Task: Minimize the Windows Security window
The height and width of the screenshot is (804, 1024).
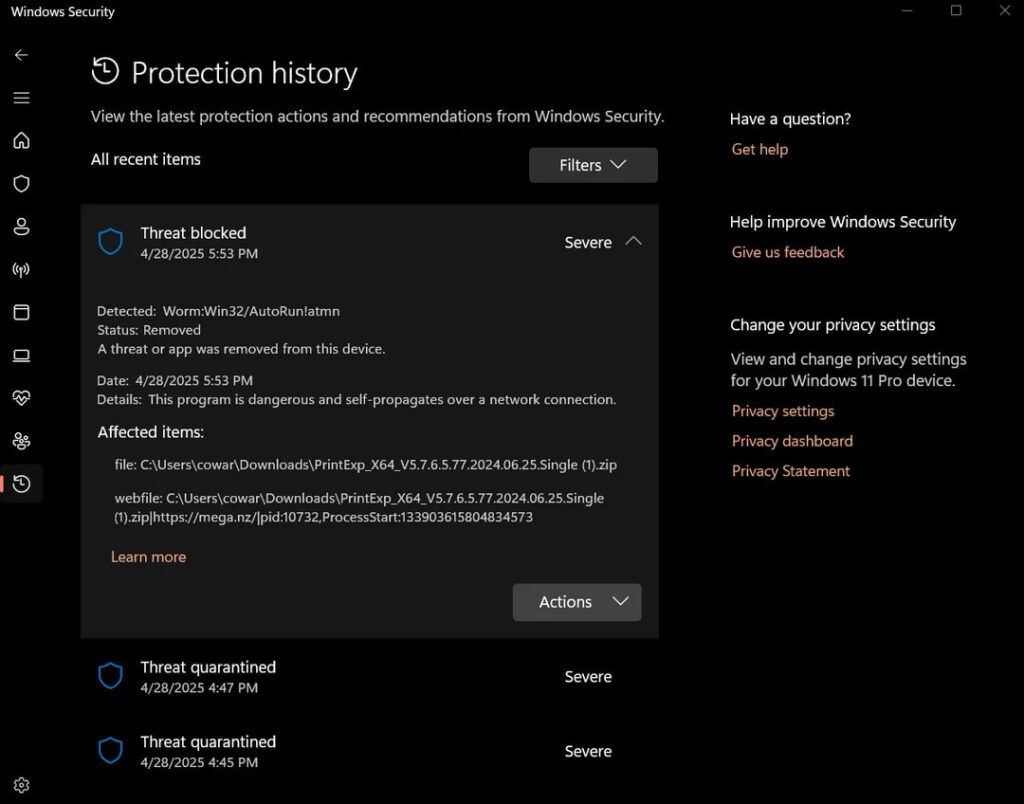Action: pyautogui.click(x=907, y=10)
